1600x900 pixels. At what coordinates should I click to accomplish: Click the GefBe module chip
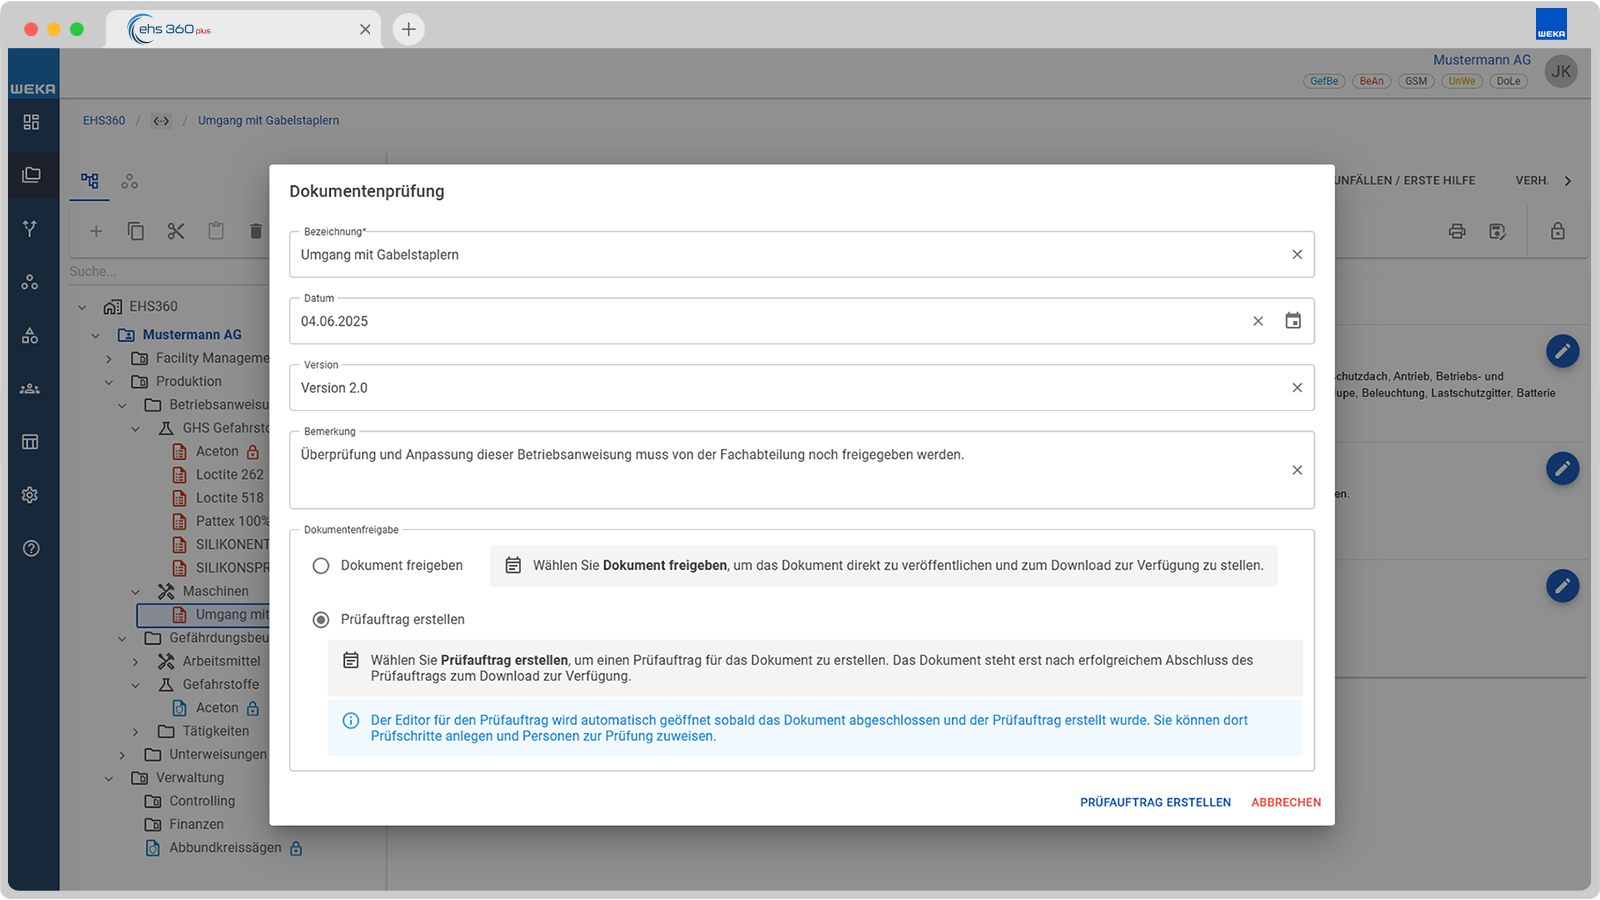[1324, 81]
